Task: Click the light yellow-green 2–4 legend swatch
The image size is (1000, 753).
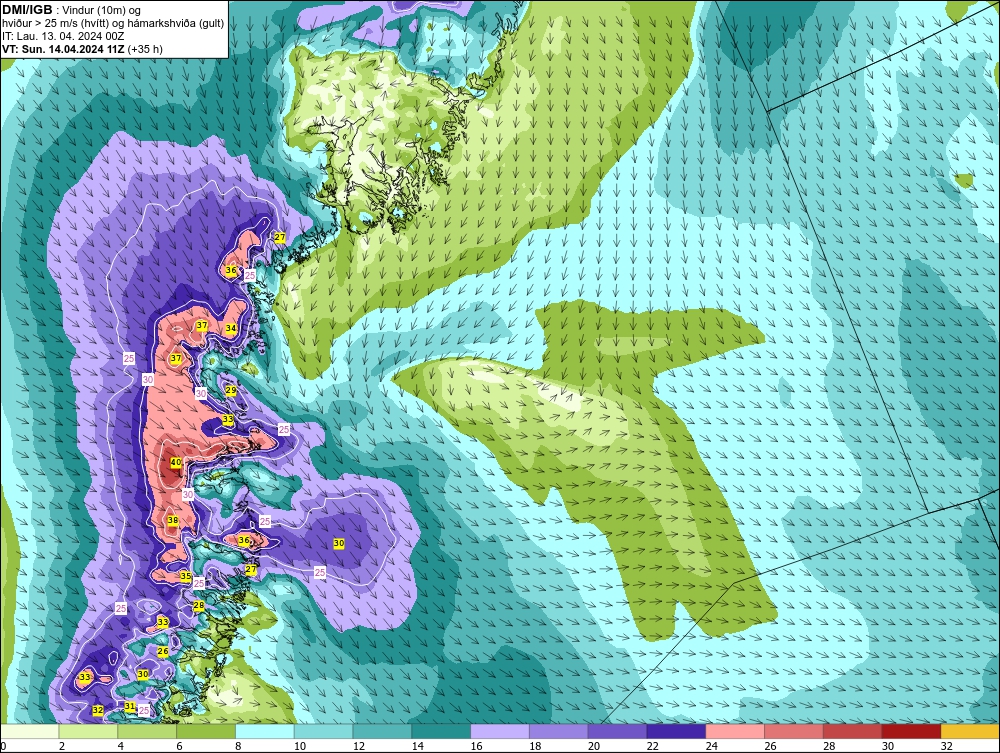Action: 88,731
